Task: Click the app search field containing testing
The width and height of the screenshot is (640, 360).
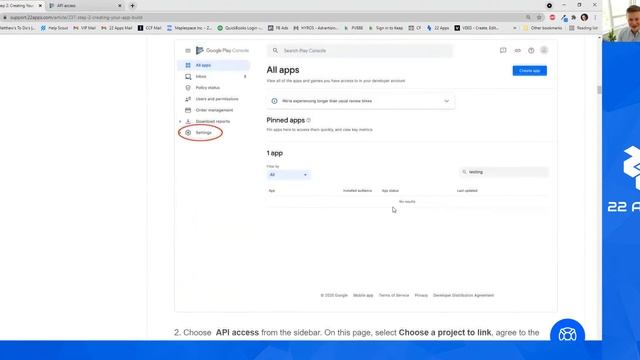Action: pyautogui.click(x=504, y=172)
